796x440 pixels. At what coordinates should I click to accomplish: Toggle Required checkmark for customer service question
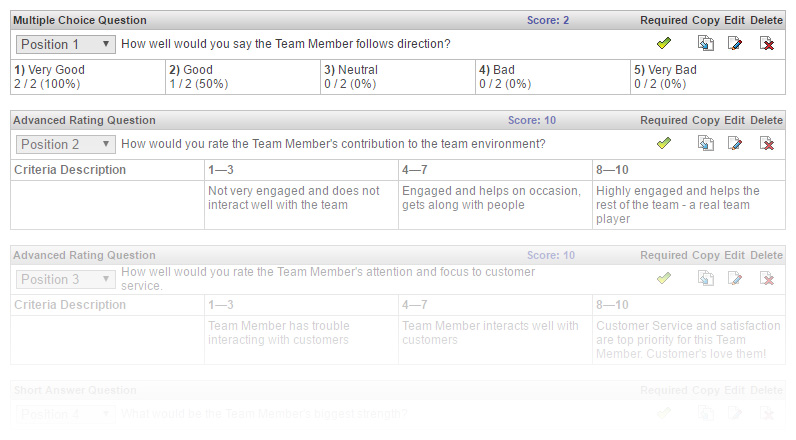(663, 279)
